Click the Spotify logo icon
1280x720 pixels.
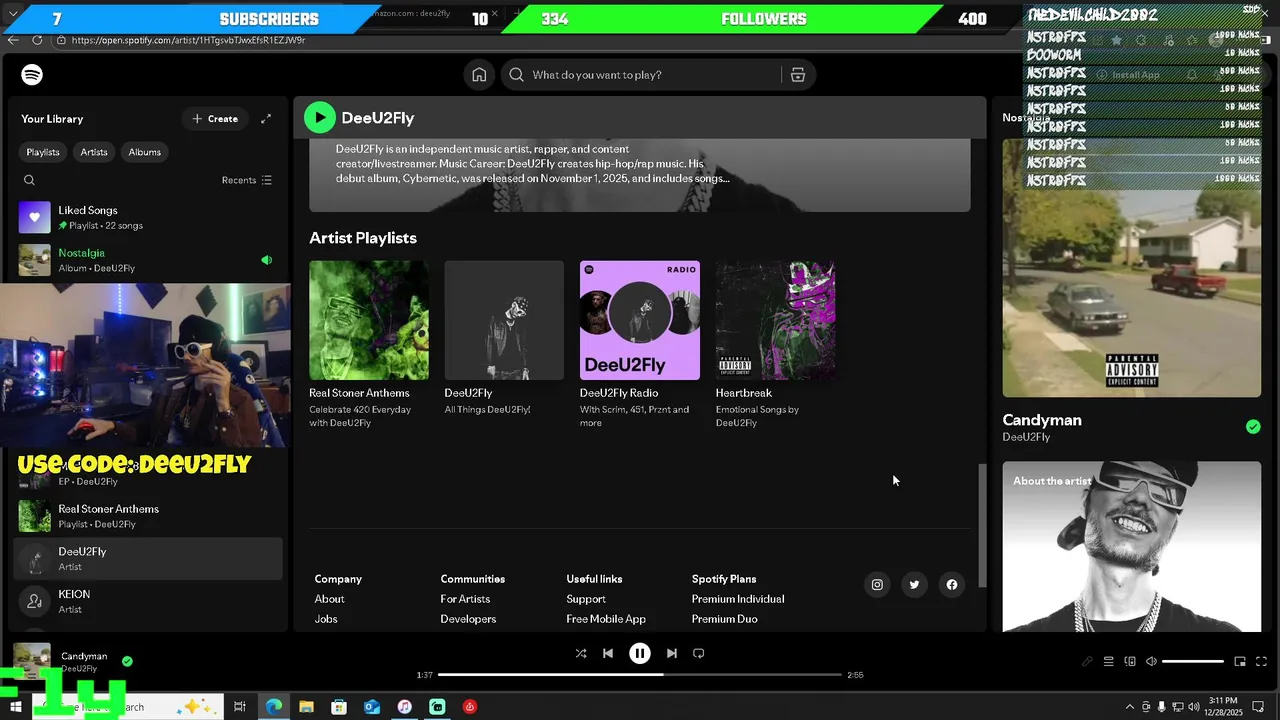point(32,75)
